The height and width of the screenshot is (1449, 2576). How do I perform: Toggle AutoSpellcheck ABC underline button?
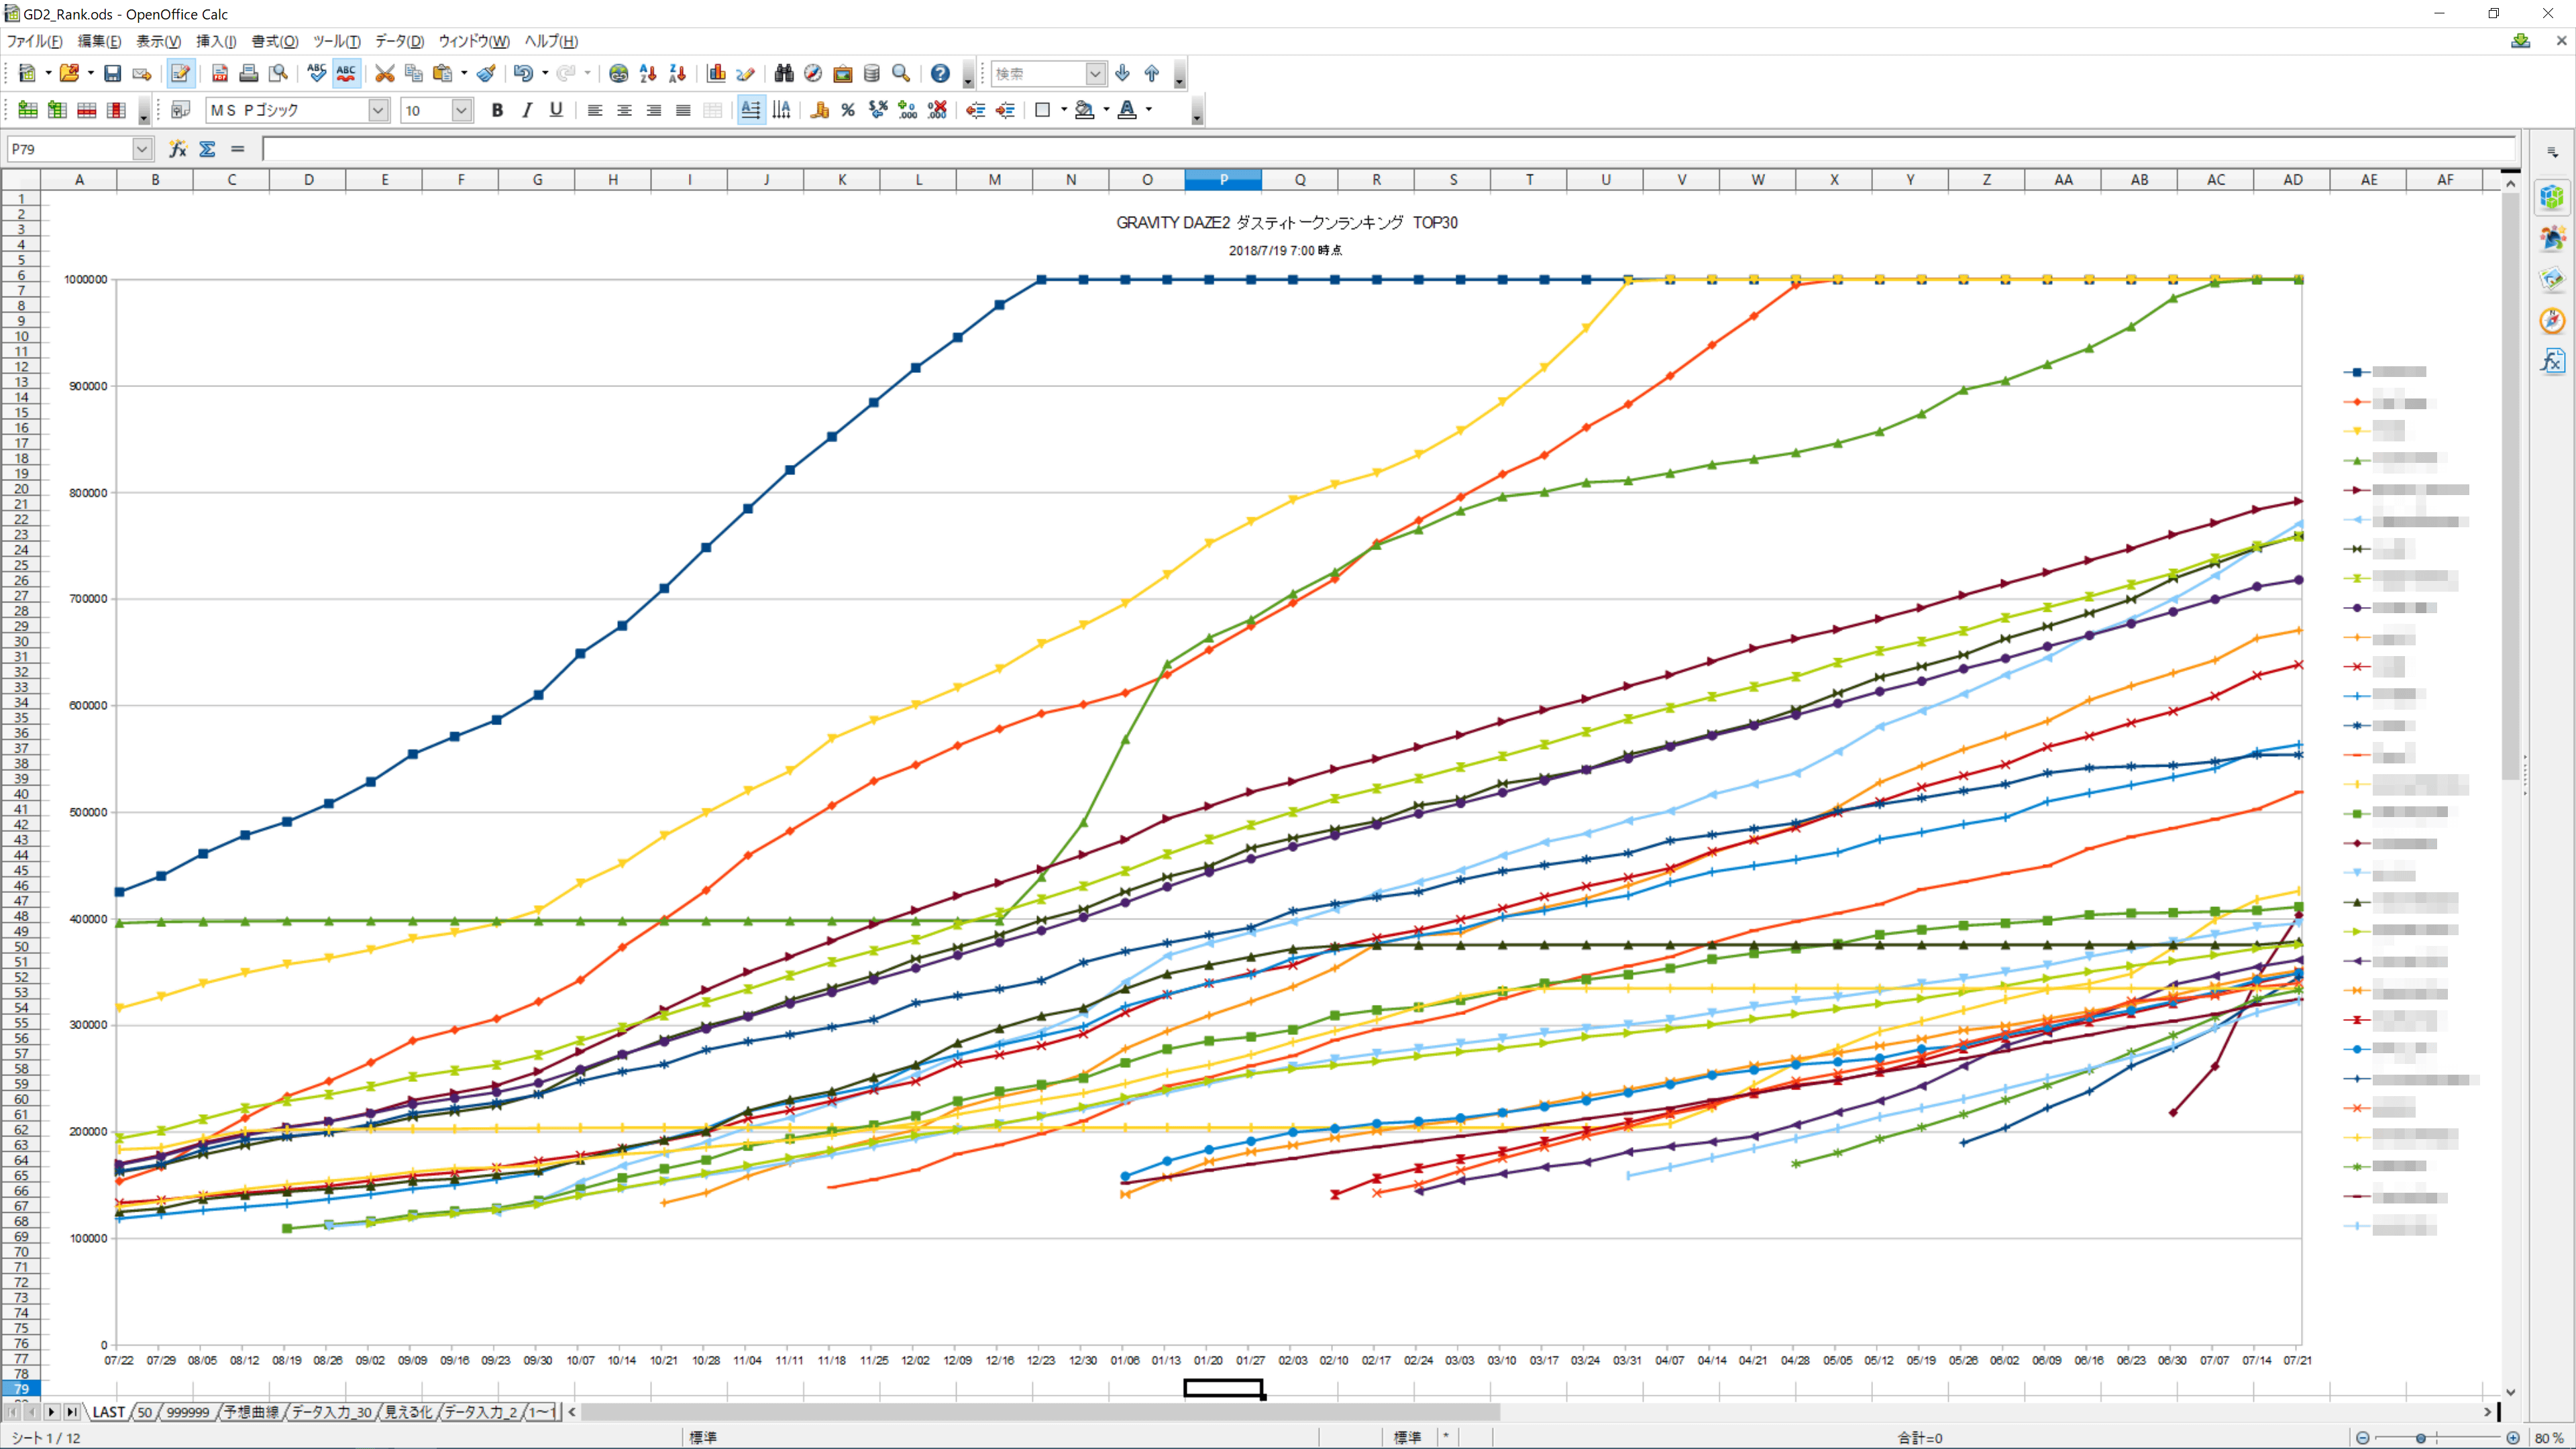[346, 73]
